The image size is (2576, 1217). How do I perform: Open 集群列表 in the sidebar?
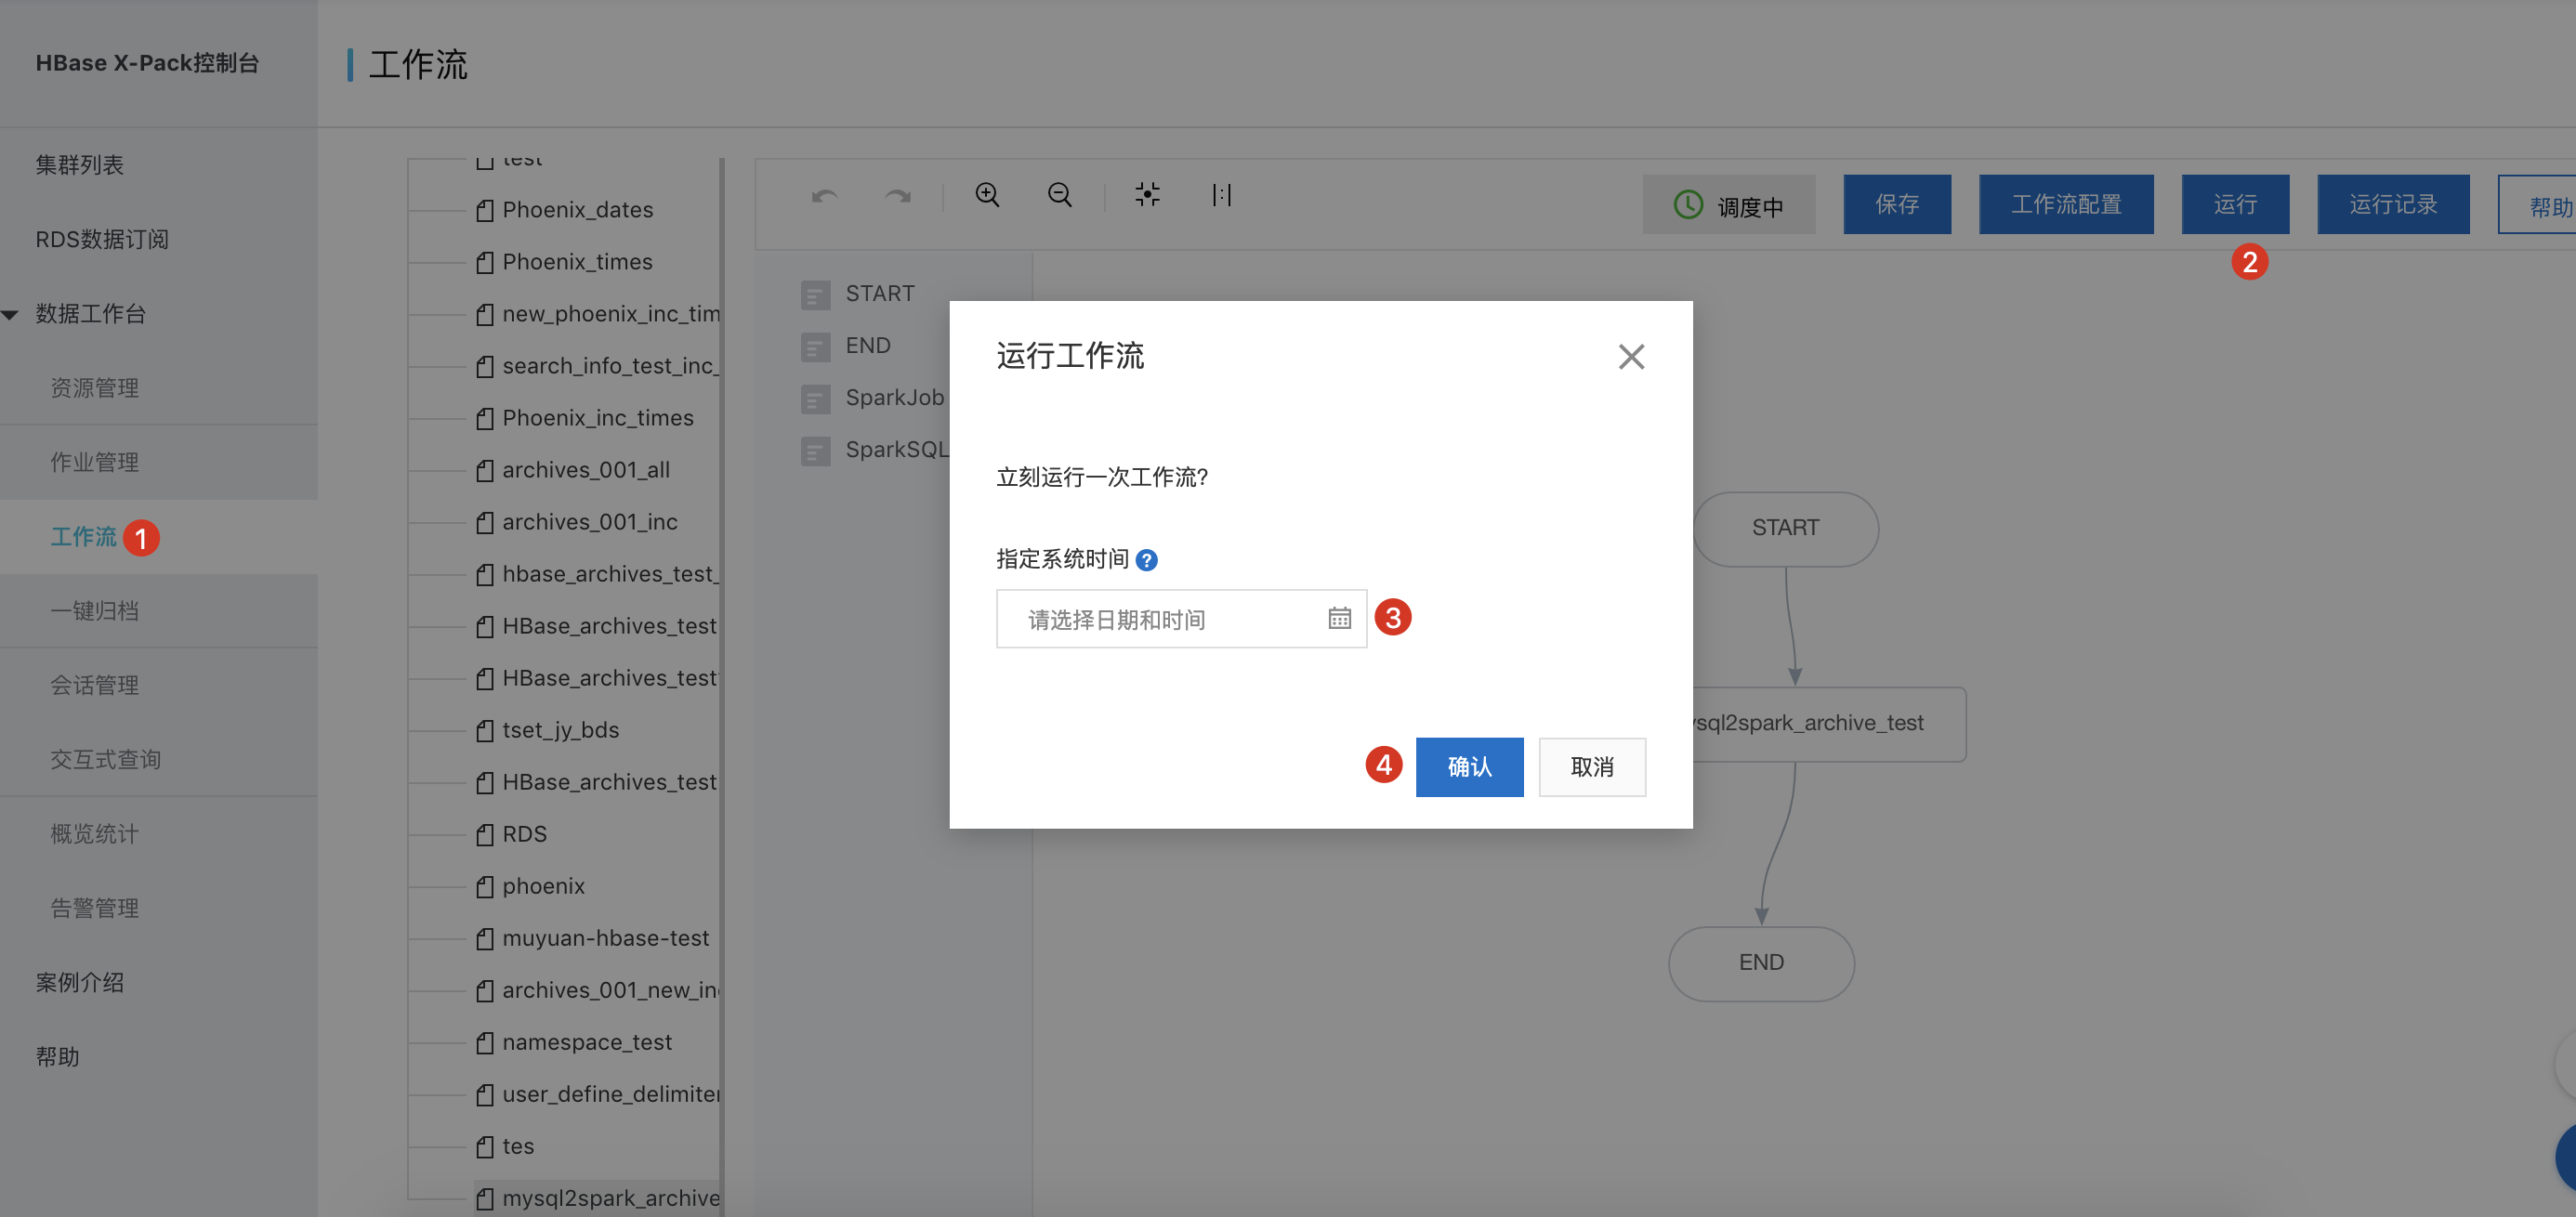tap(80, 165)
